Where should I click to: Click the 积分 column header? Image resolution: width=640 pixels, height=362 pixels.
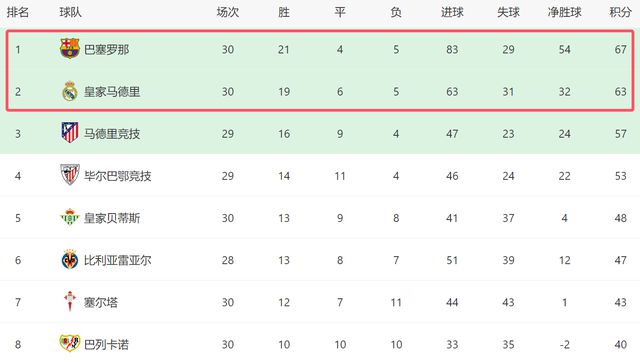coord(620,12)
